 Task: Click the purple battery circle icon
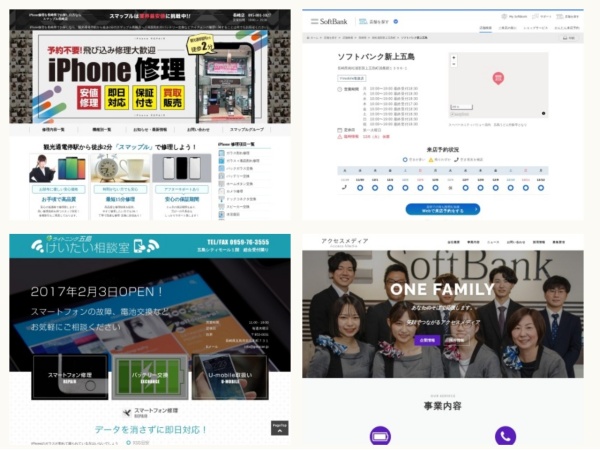[x=380, y=436]
